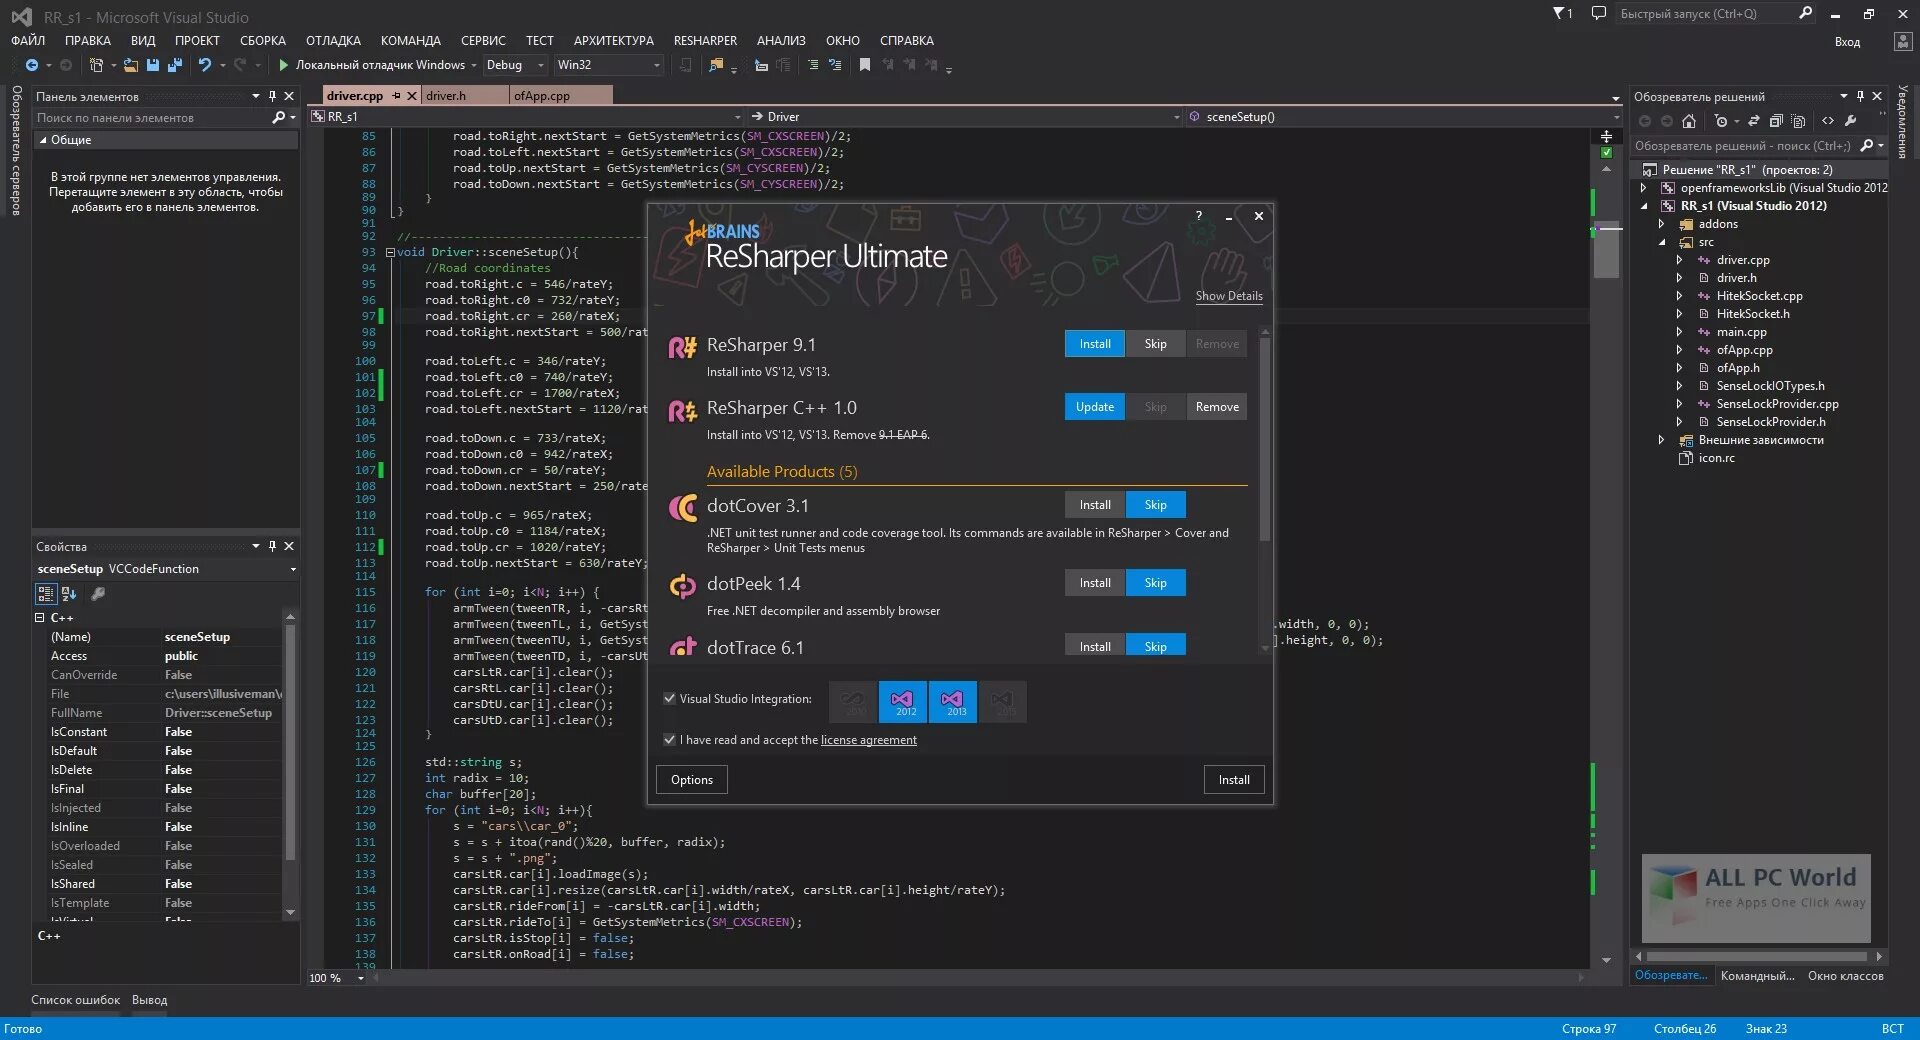Click the Categorized view icon in Properties panel
This screenshot has height=1040, width=1920.
pyautogui.click(x=46, y=594)
